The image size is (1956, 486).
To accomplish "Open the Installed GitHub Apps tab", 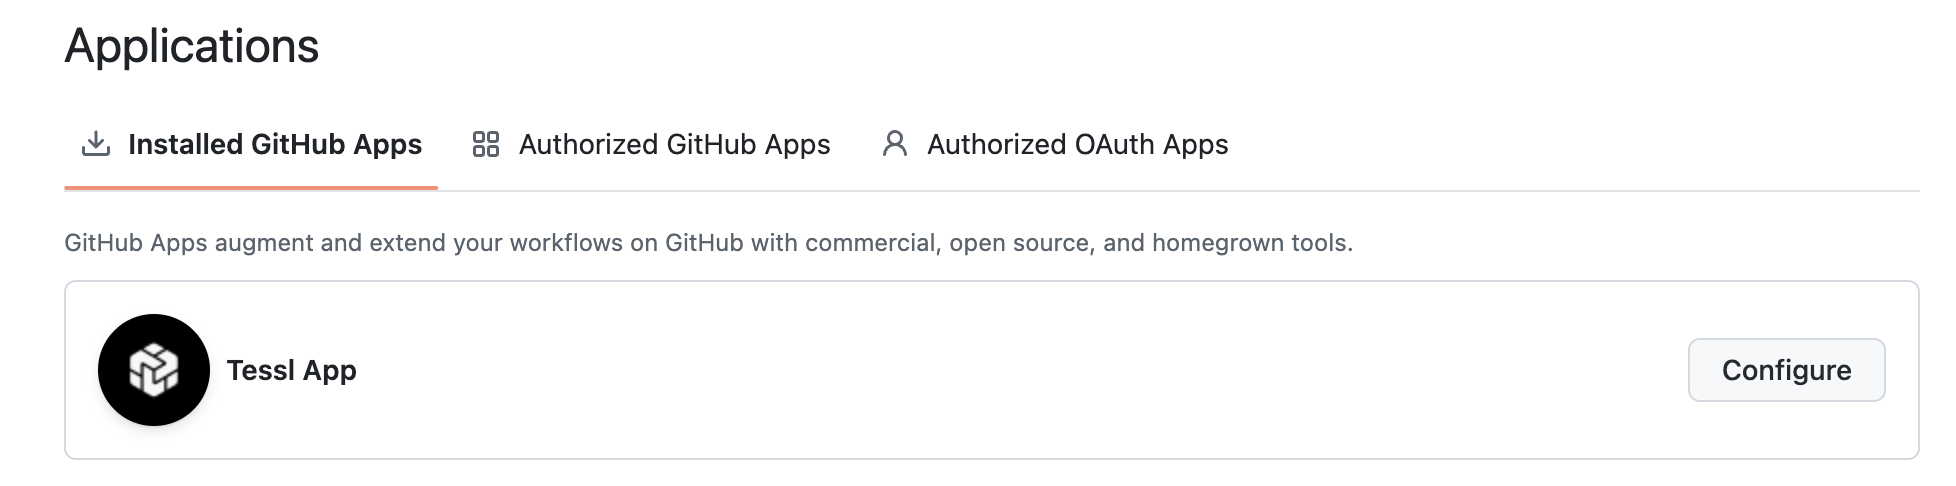I will (275, 145).
